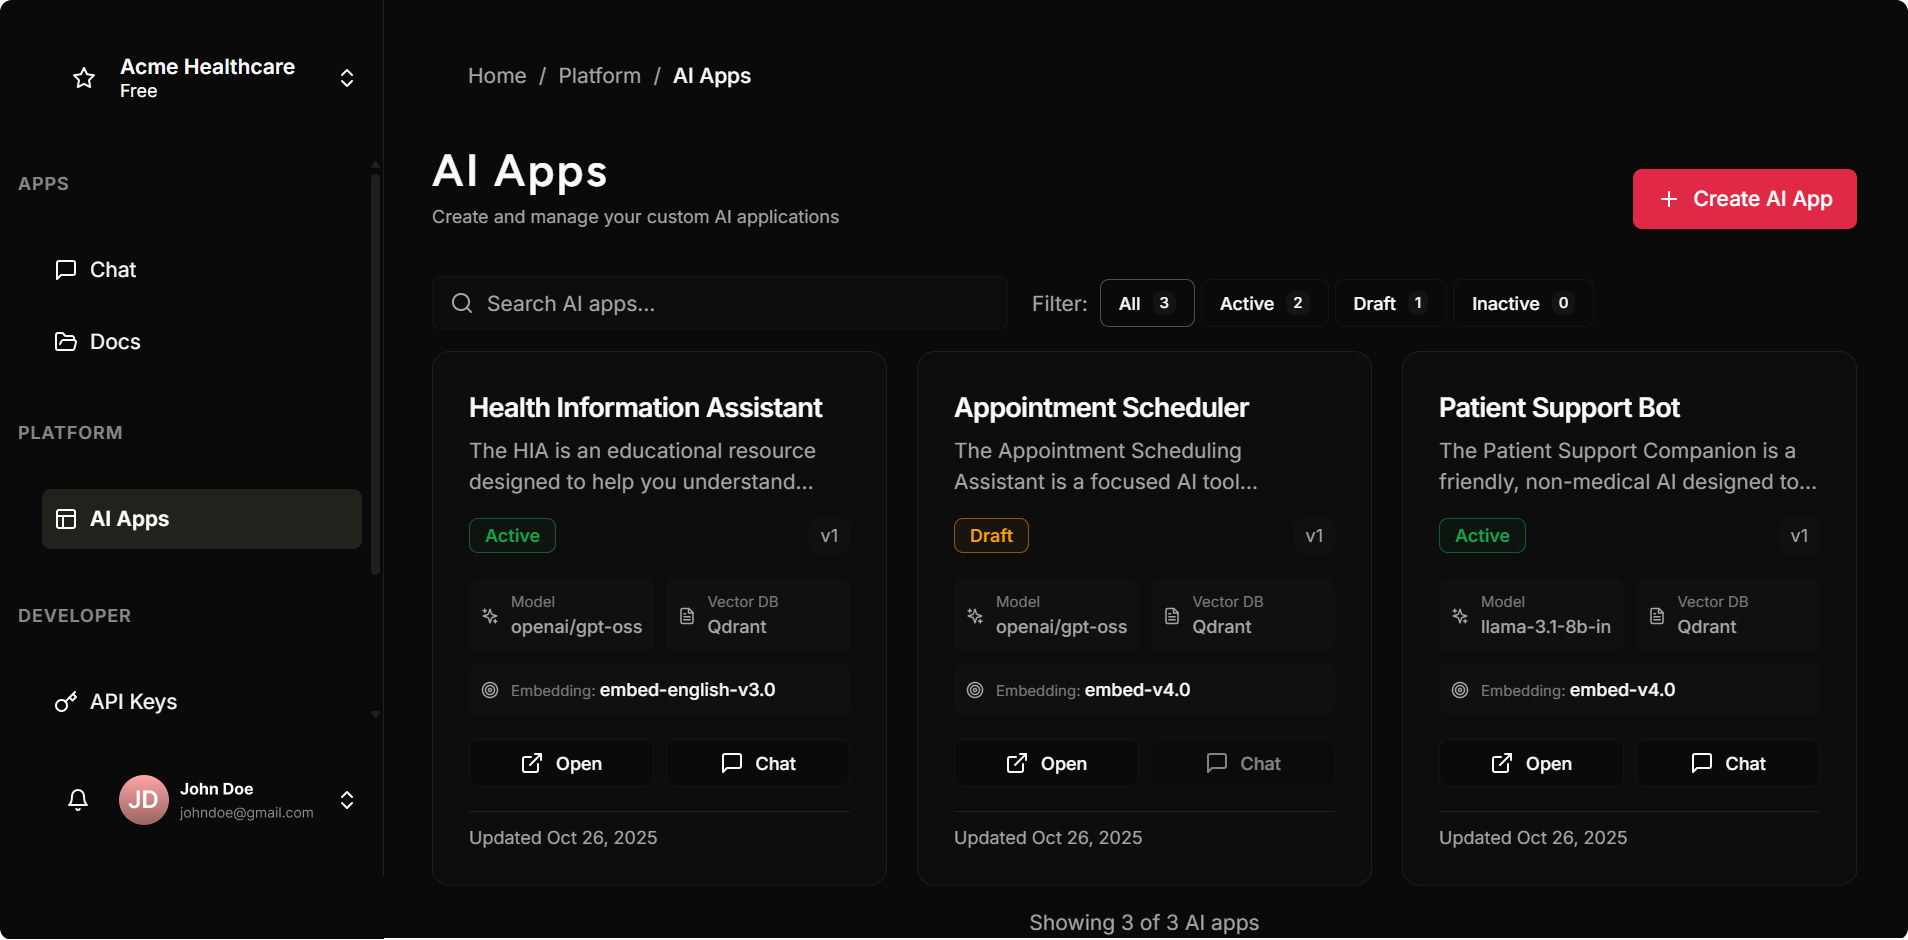Expand the Acme Healthcare workspace switcher
This screenshot has height=940, width=1908.
(347, 78)
